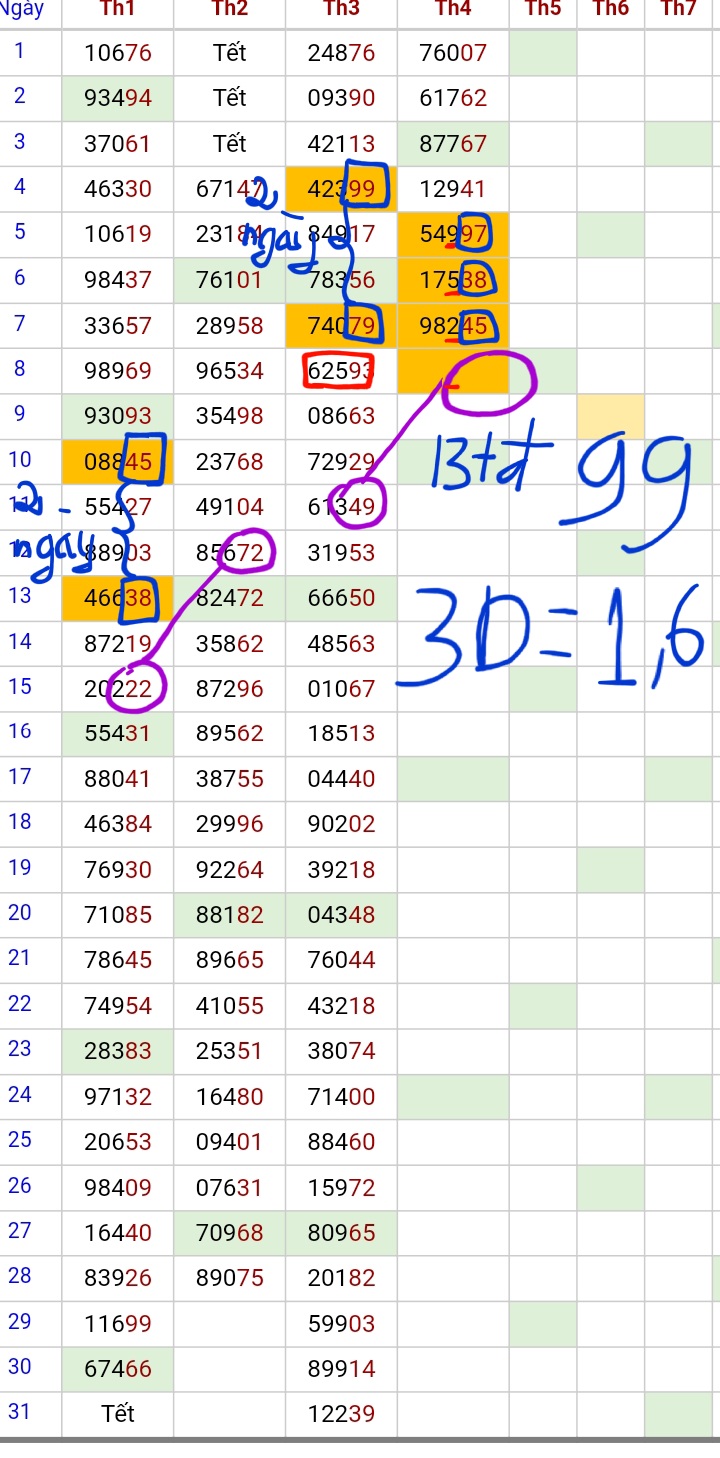Image resolution: width=720 pixels, height=1458 pixels.
Task: Click the light yellow cell under Th6
Action: (x=611, y=416)
